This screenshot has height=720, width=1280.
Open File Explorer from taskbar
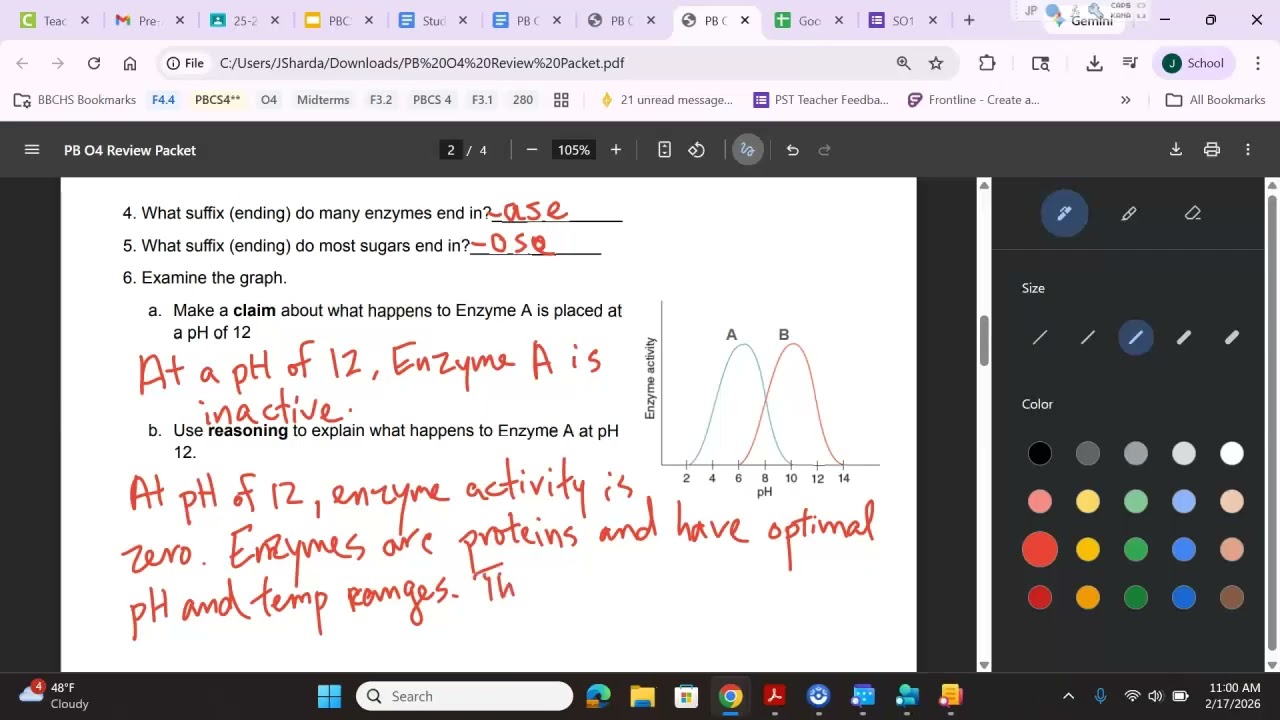[642, 696]
